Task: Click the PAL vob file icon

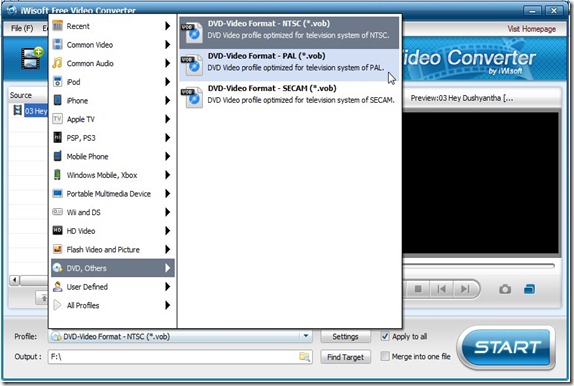Action: tap(192, 65)
